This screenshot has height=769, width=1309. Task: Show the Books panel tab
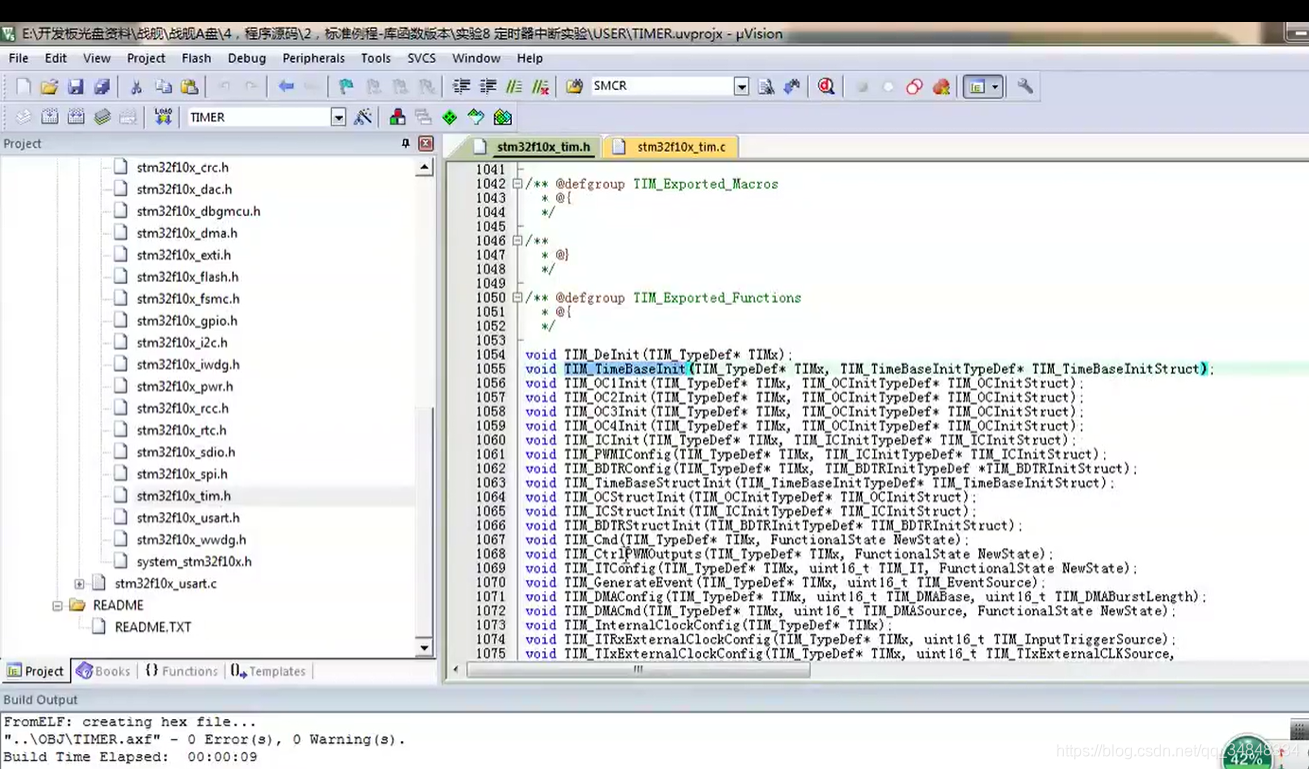pyautogui.click(x=103, y=671)
